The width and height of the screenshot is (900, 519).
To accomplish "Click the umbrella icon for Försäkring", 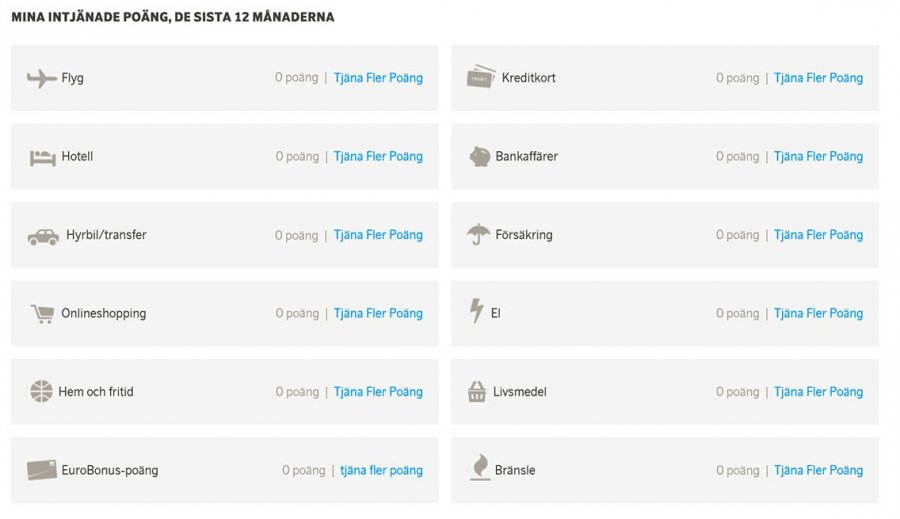I will click(x=479, y=235).
